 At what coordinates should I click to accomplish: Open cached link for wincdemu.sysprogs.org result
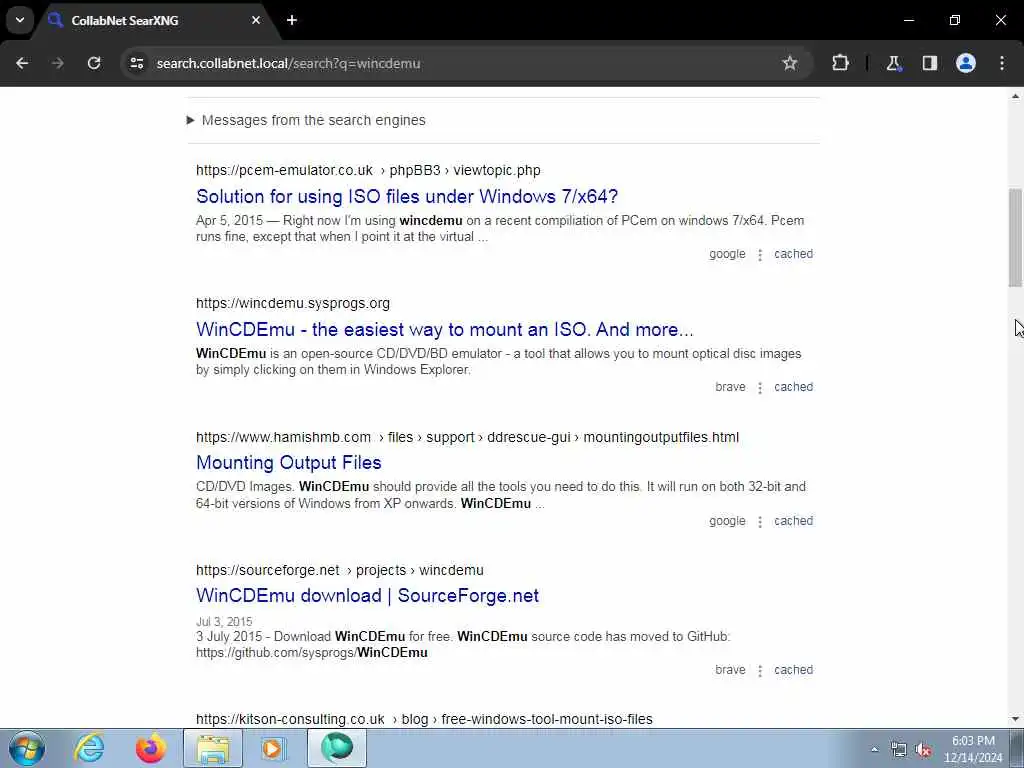793,387
